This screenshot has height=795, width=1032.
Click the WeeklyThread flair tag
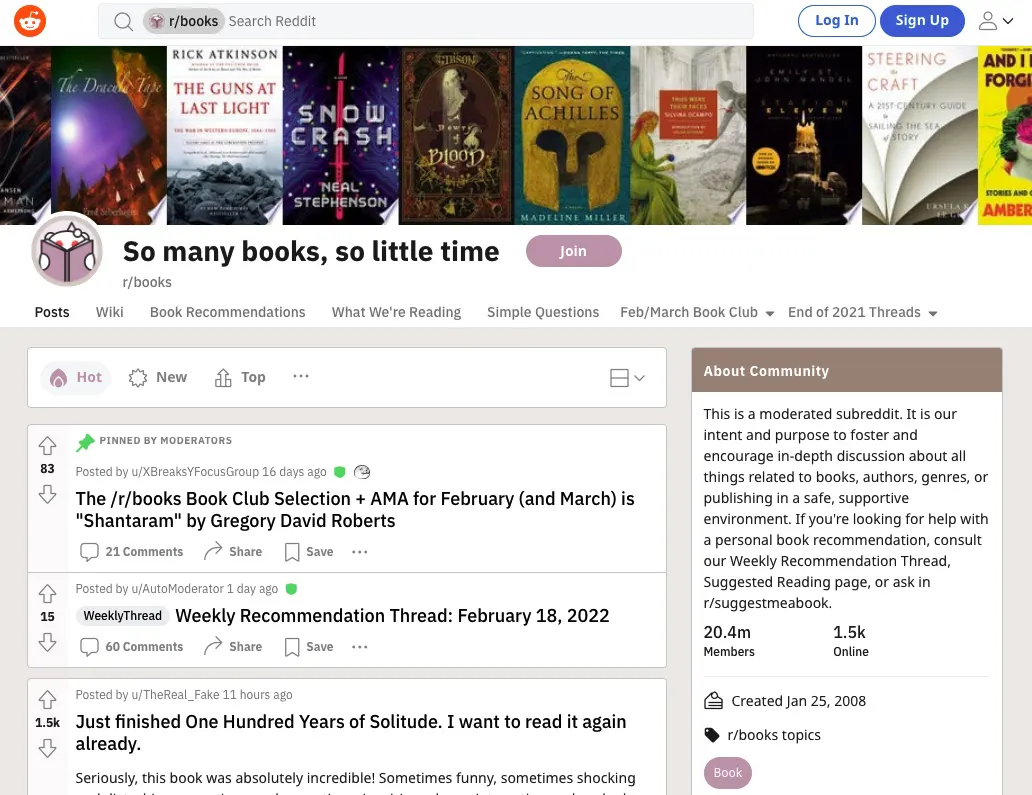(122, 616)
